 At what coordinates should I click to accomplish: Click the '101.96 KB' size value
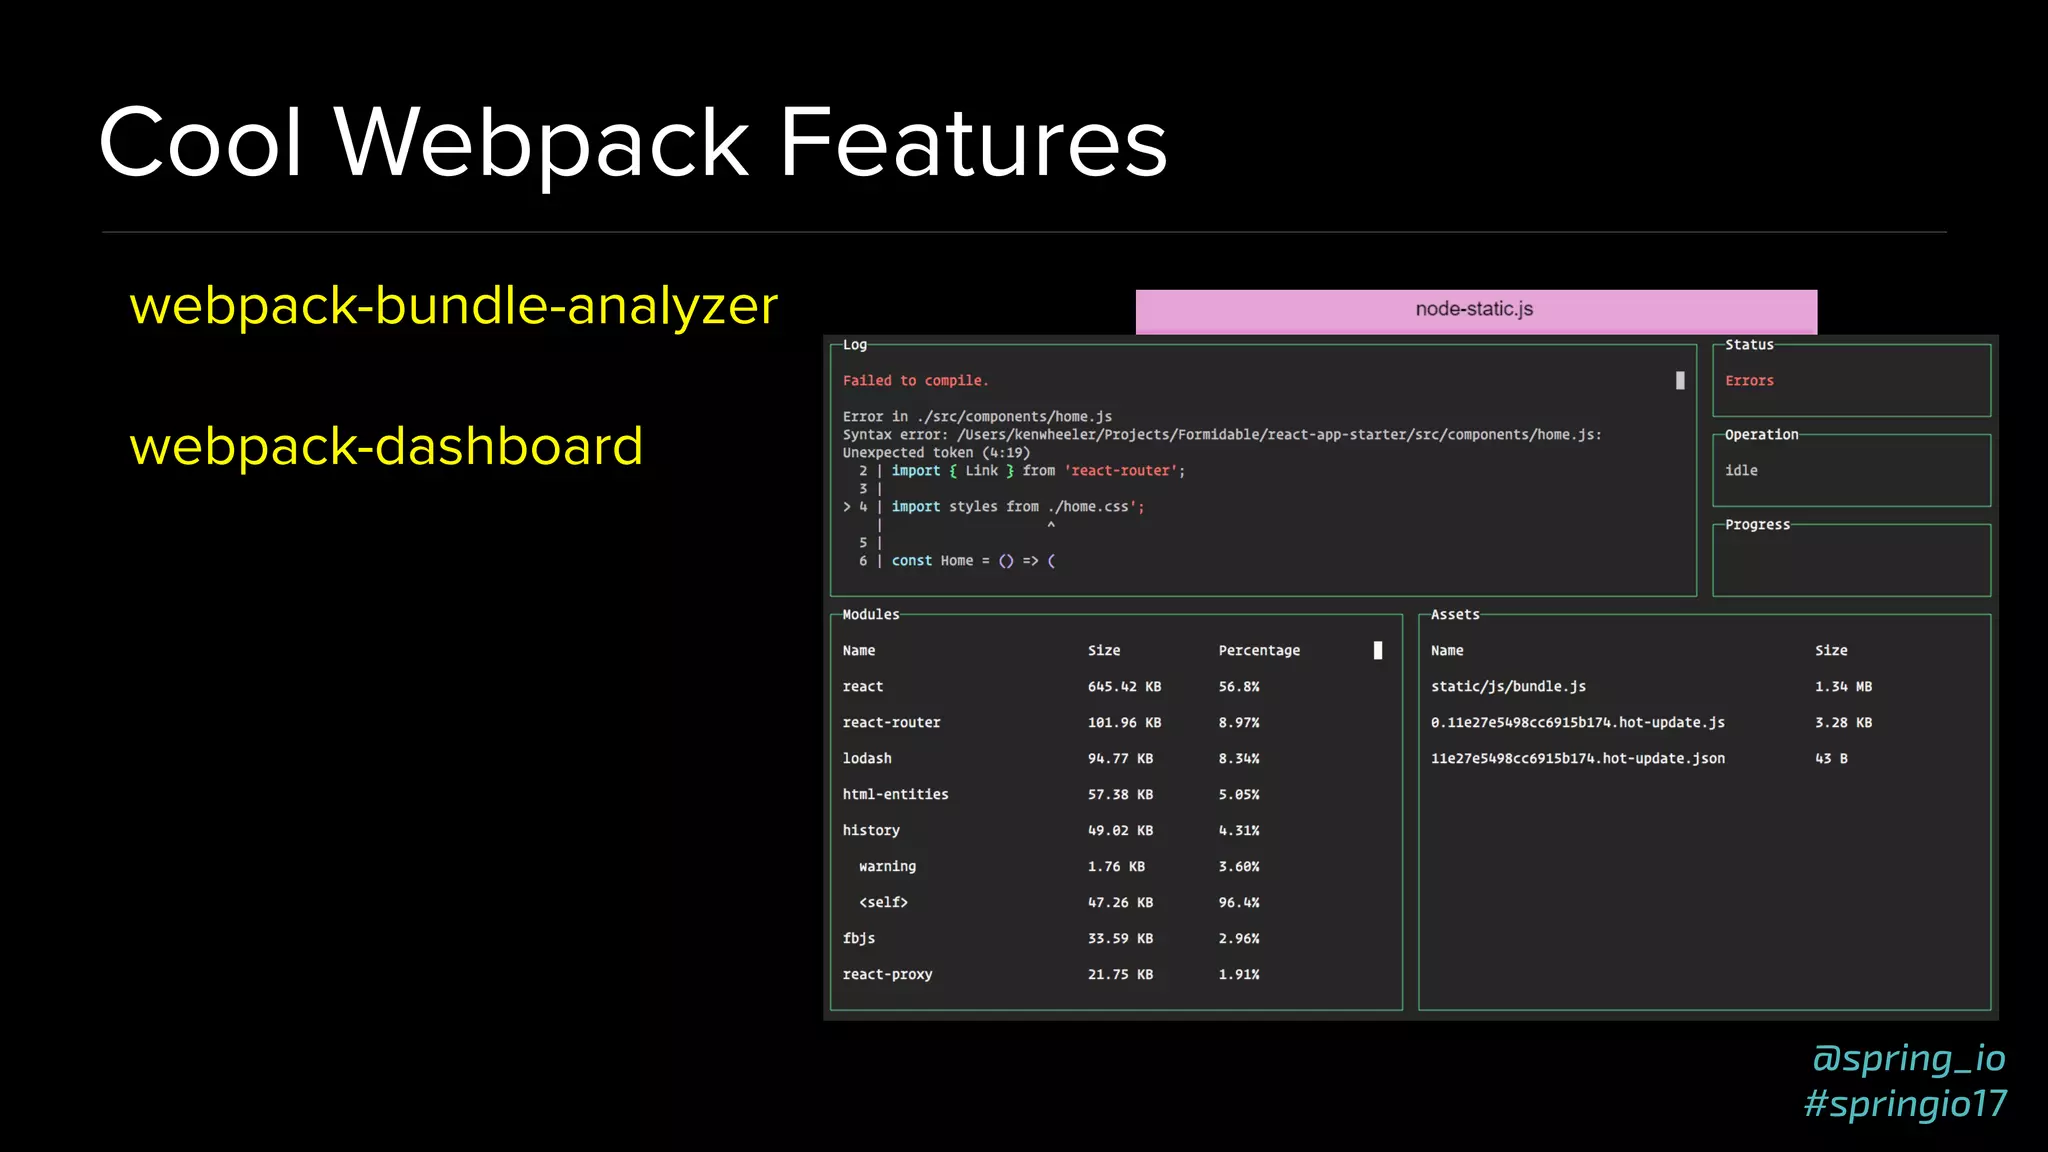(x=1124, y=723)
